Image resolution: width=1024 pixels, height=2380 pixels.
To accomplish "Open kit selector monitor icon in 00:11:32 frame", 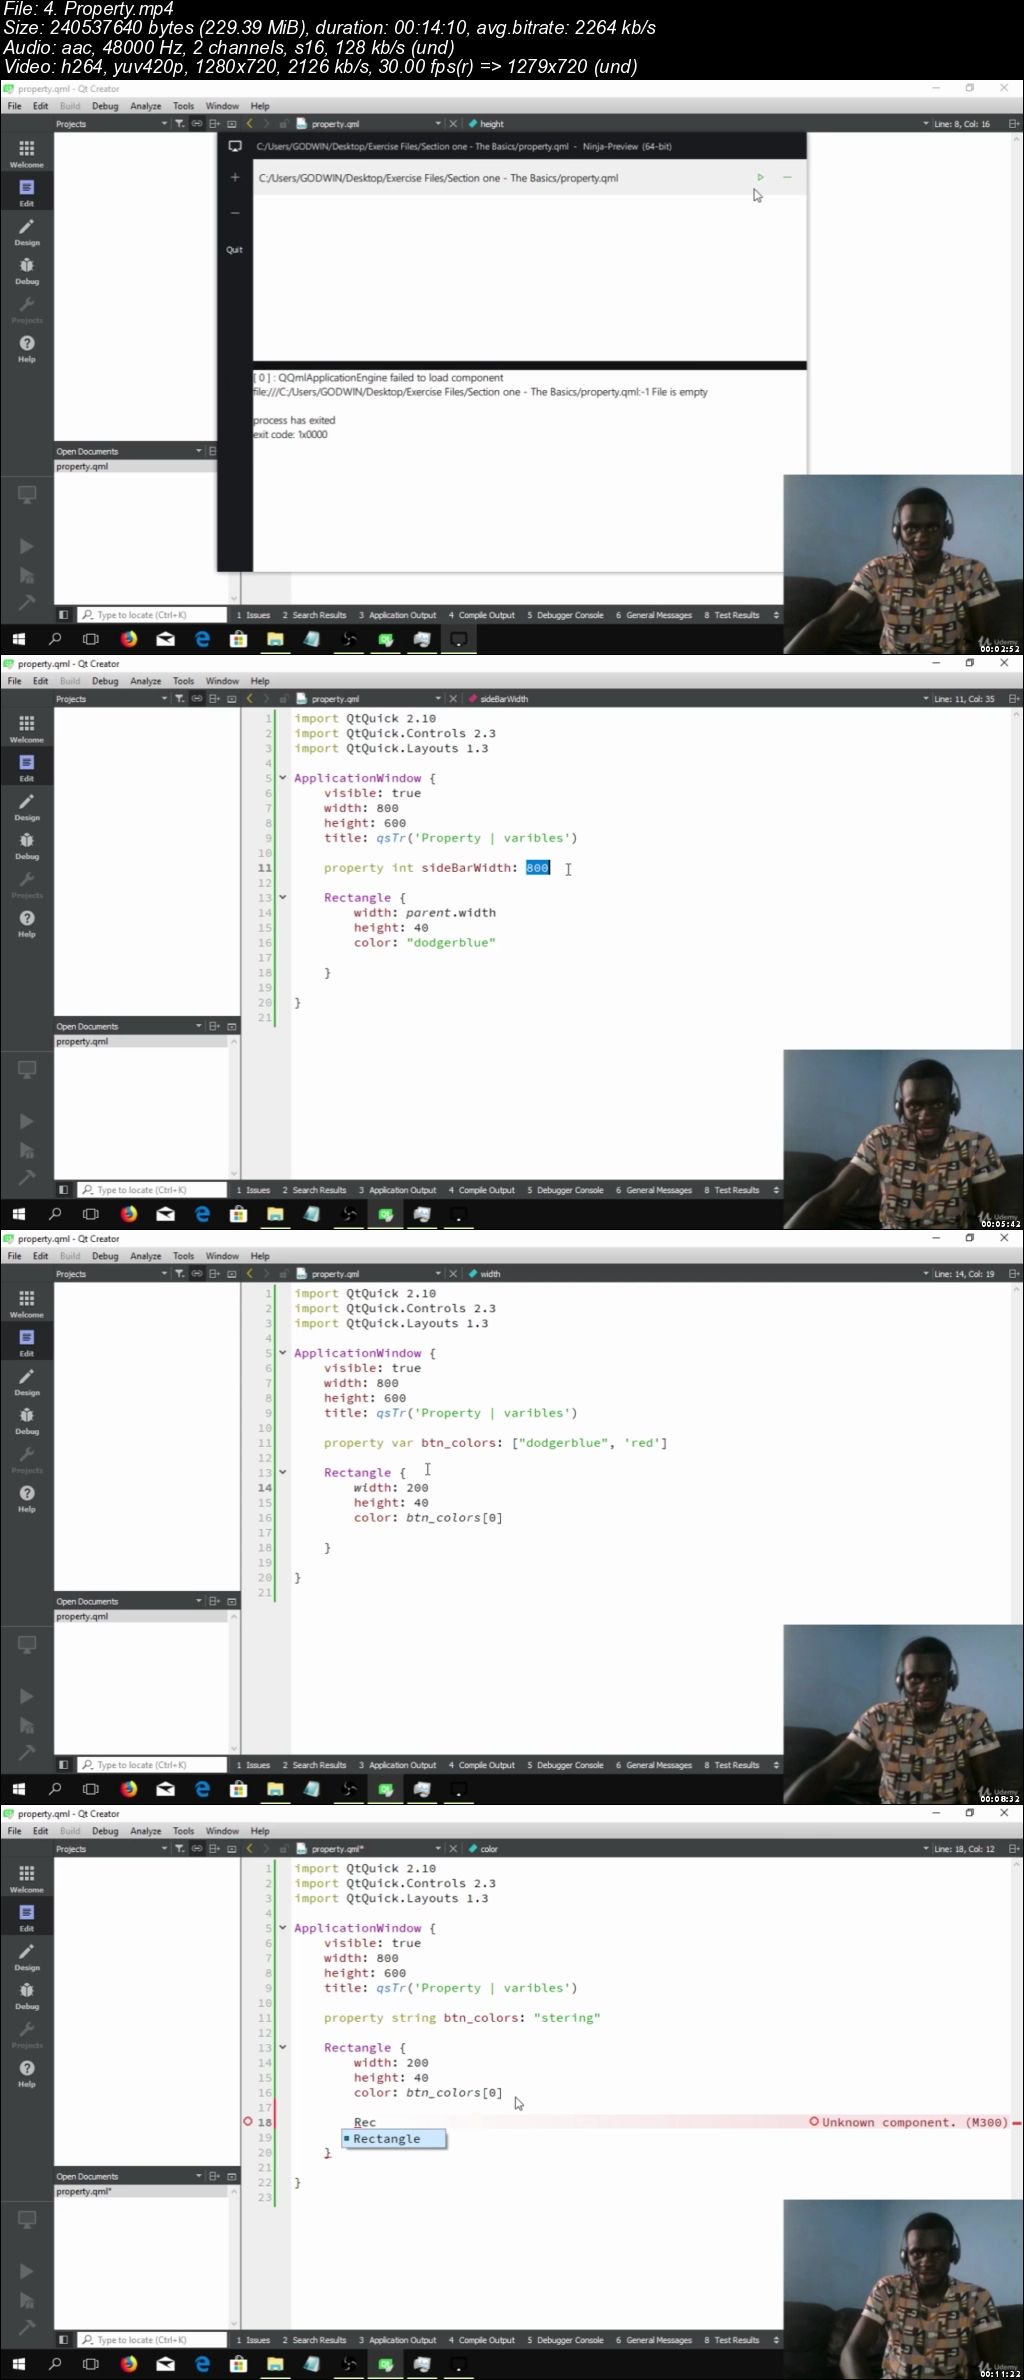I will (27, 2219).
